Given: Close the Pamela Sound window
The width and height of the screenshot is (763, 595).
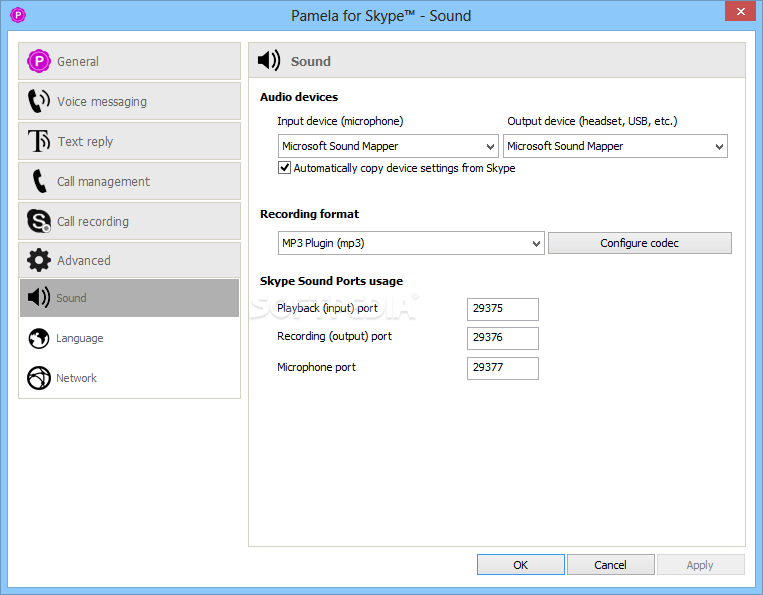Looking at the screenshot, I should 740,11.
